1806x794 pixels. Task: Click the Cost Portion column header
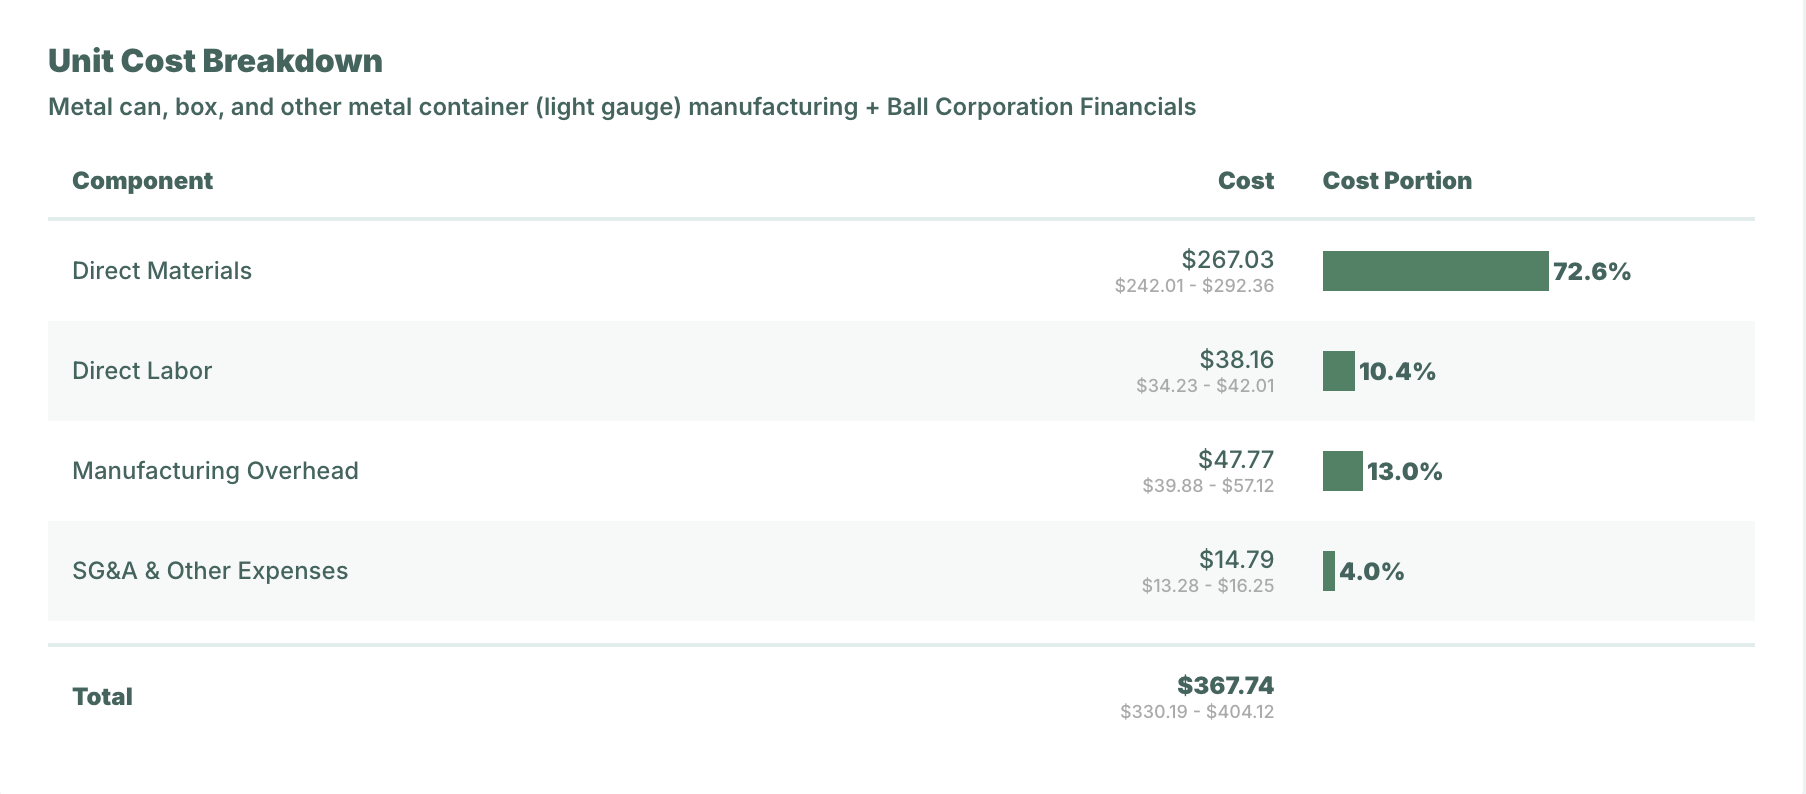[x=1396, y=181]
